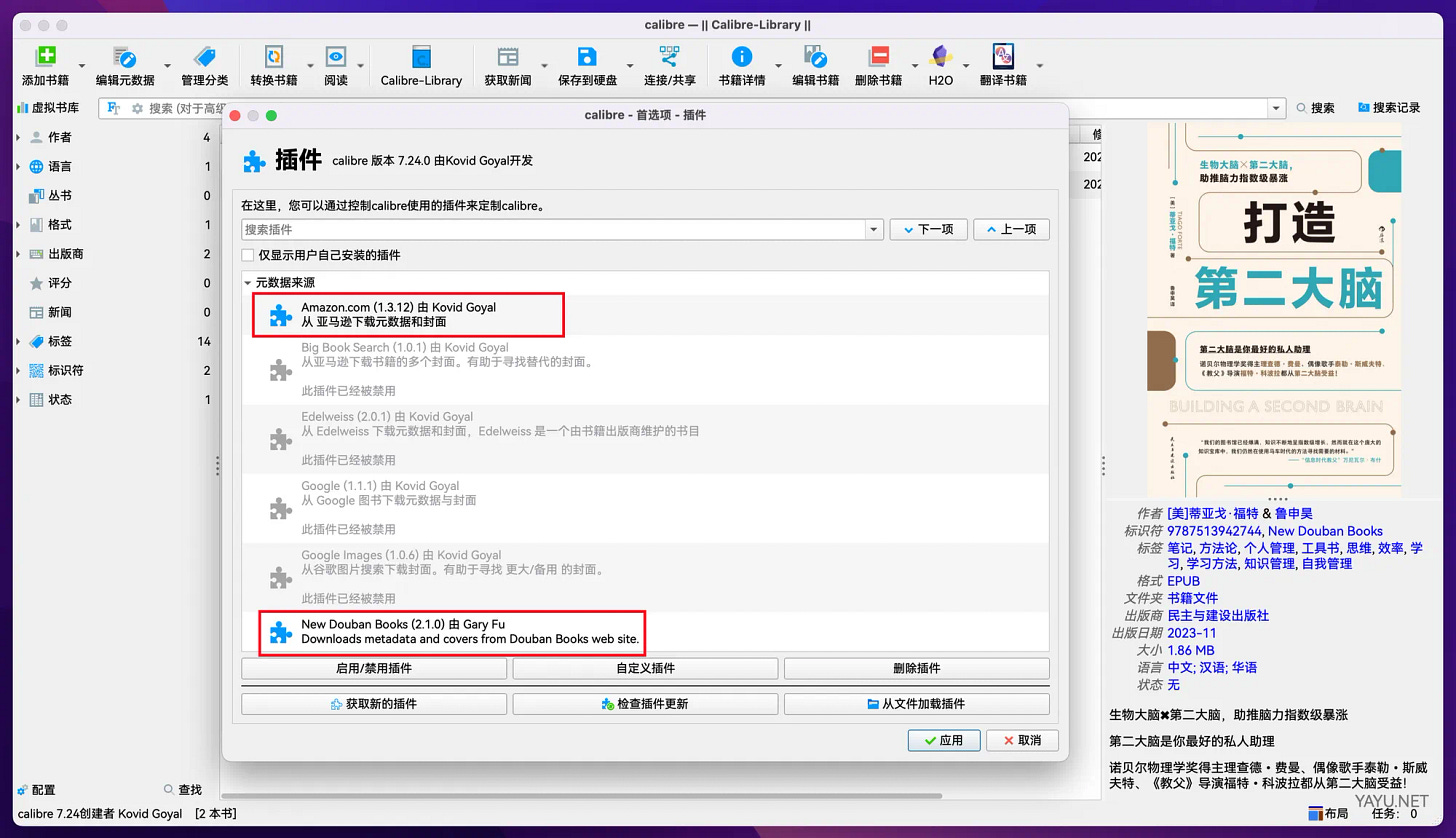The height and width of the screenshot is (838, 1456).
Task: Select the Google (1.1.1) plugin entry
Action: click(x=646, y=509)
